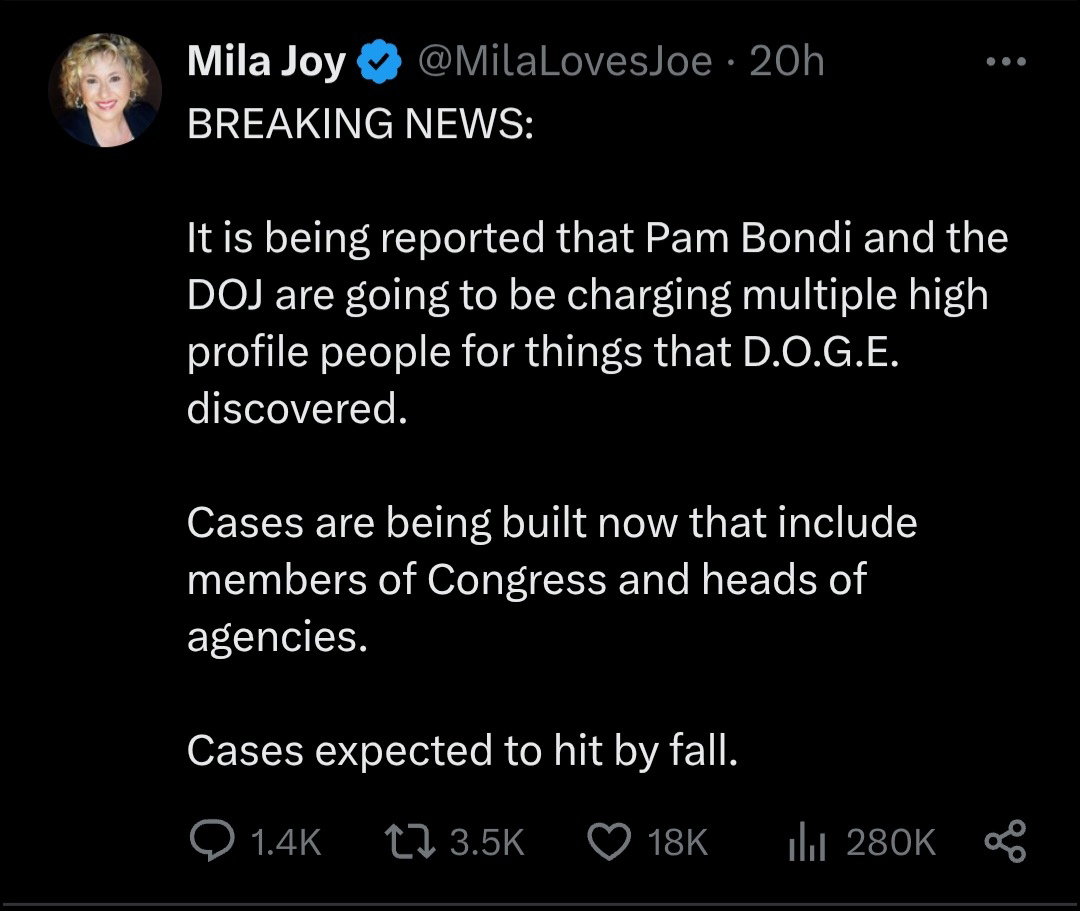
Task: Click the reply speech bubble icon
Action: [x=210, y=842]
